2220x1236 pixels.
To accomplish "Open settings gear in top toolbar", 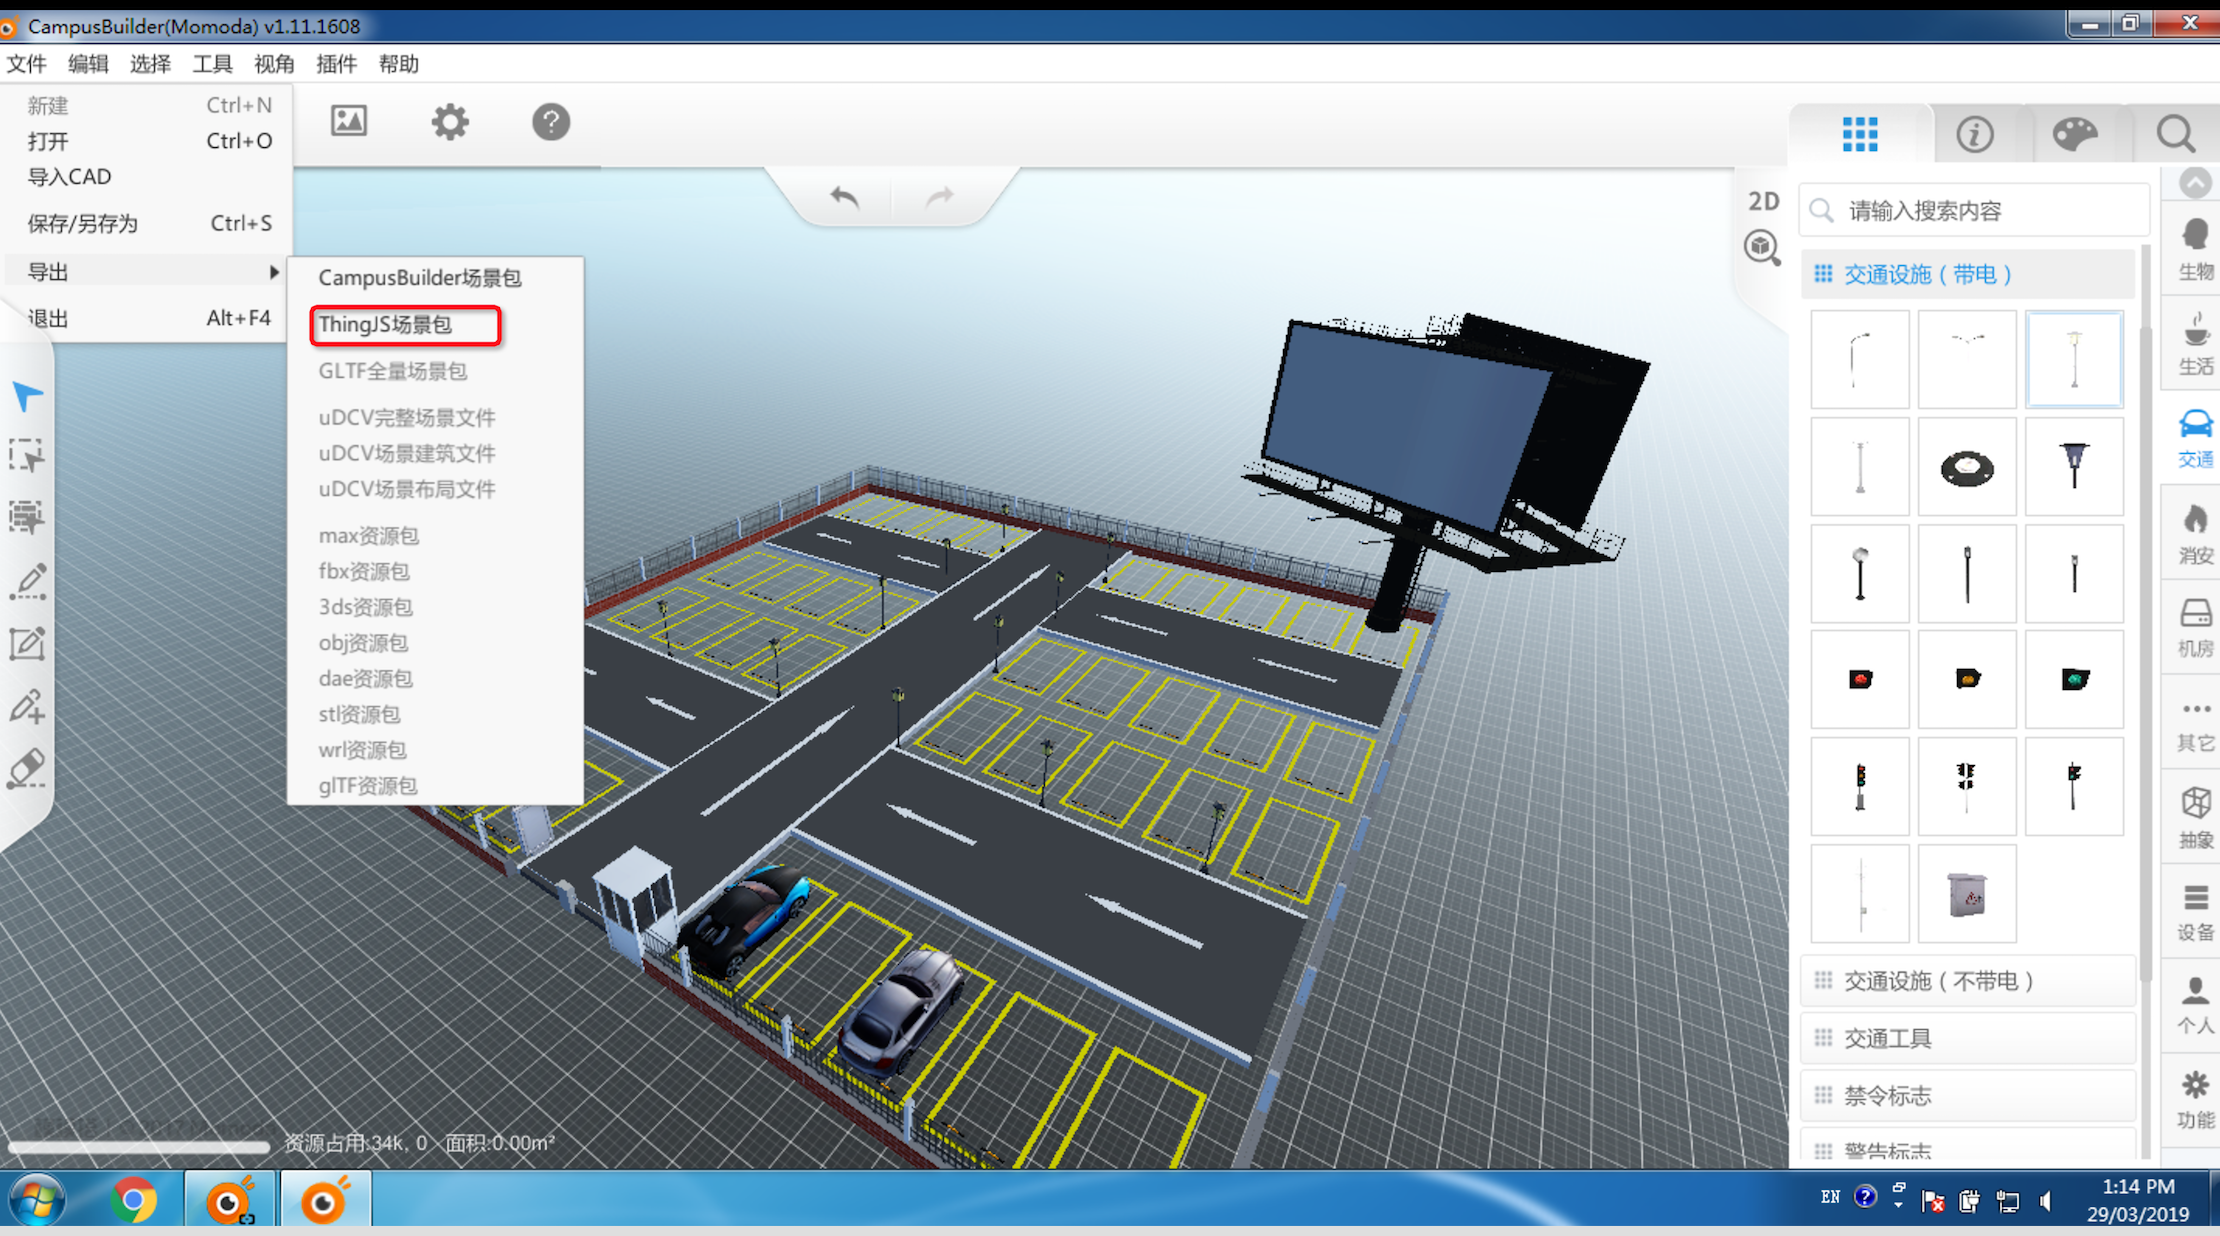I will (x=450, y=122).
